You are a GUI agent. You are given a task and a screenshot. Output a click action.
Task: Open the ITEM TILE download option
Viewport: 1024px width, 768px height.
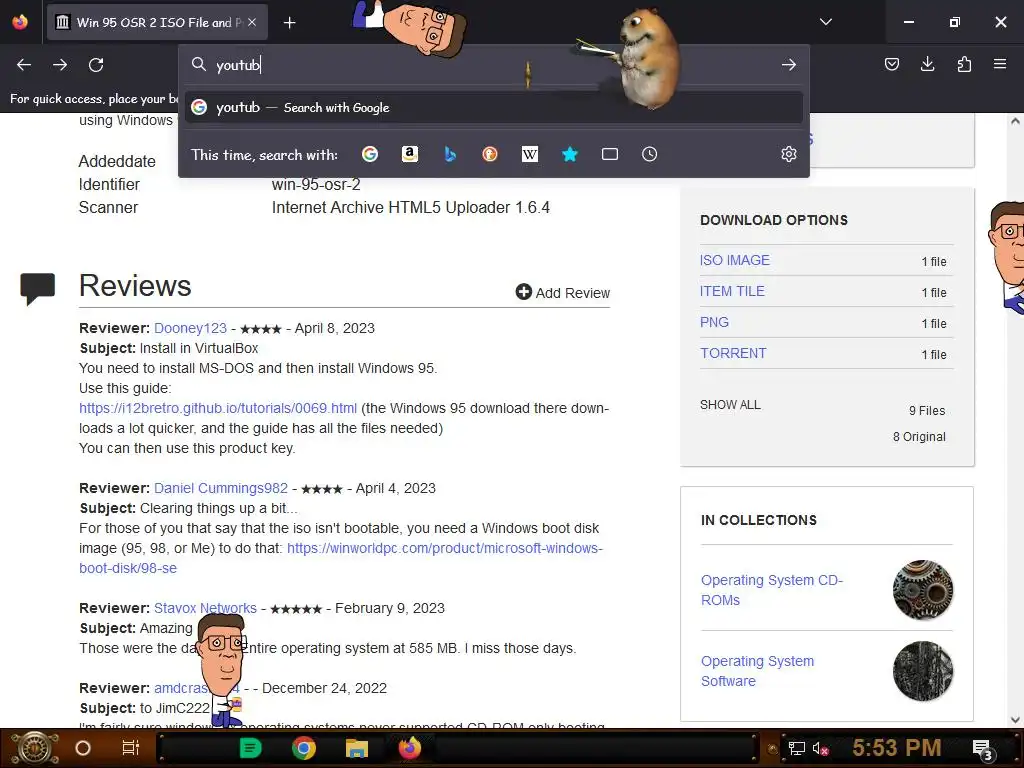pos(732,291)
